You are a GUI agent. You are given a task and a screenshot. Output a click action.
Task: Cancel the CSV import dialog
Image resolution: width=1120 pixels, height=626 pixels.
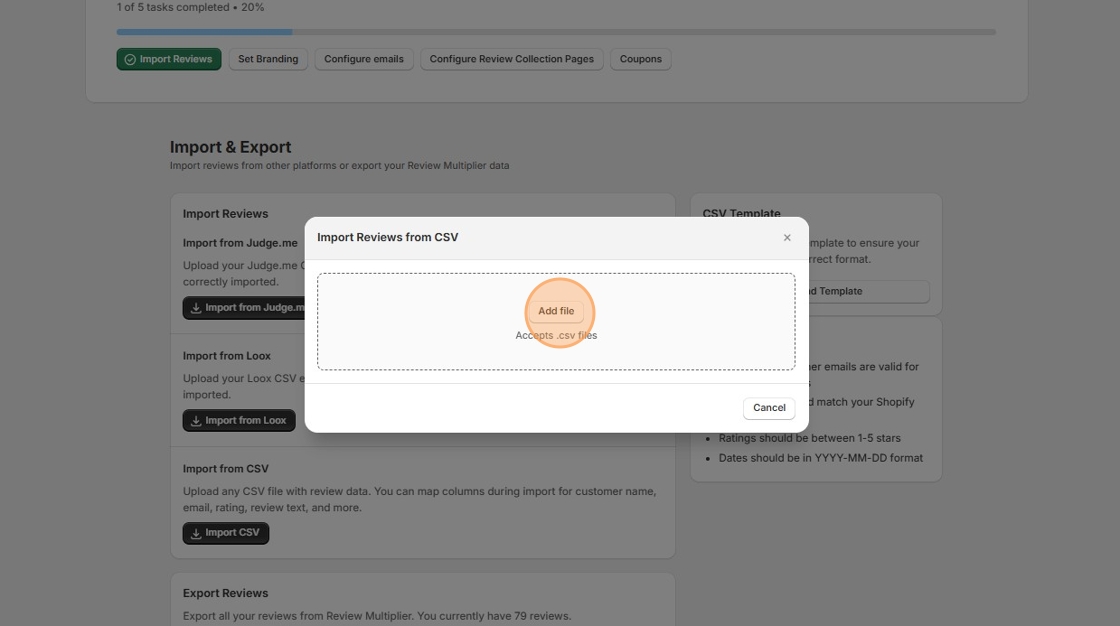(768, 408)
